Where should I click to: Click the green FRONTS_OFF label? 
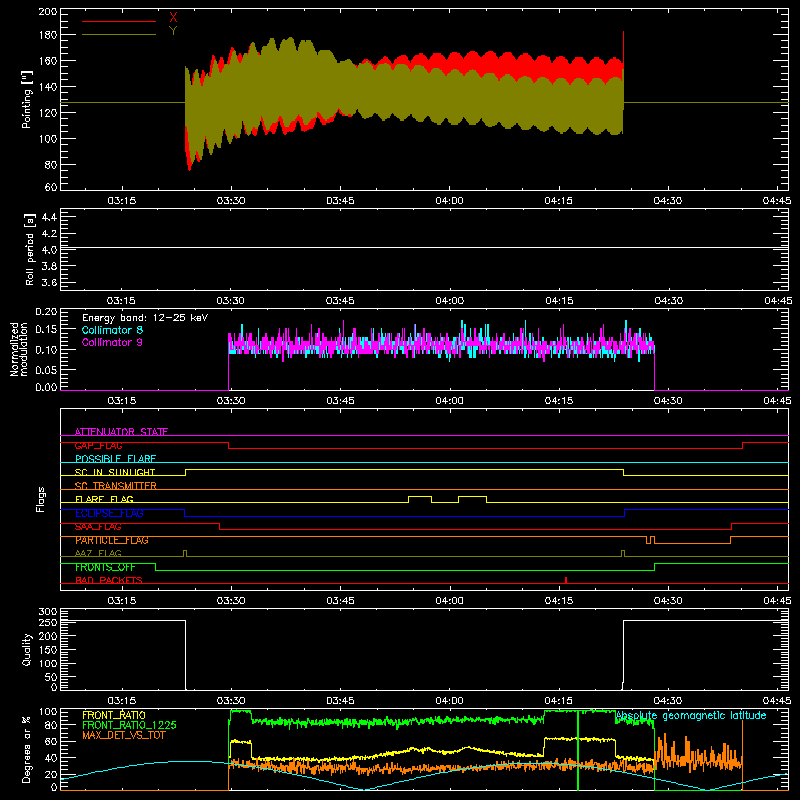[105, 567]
